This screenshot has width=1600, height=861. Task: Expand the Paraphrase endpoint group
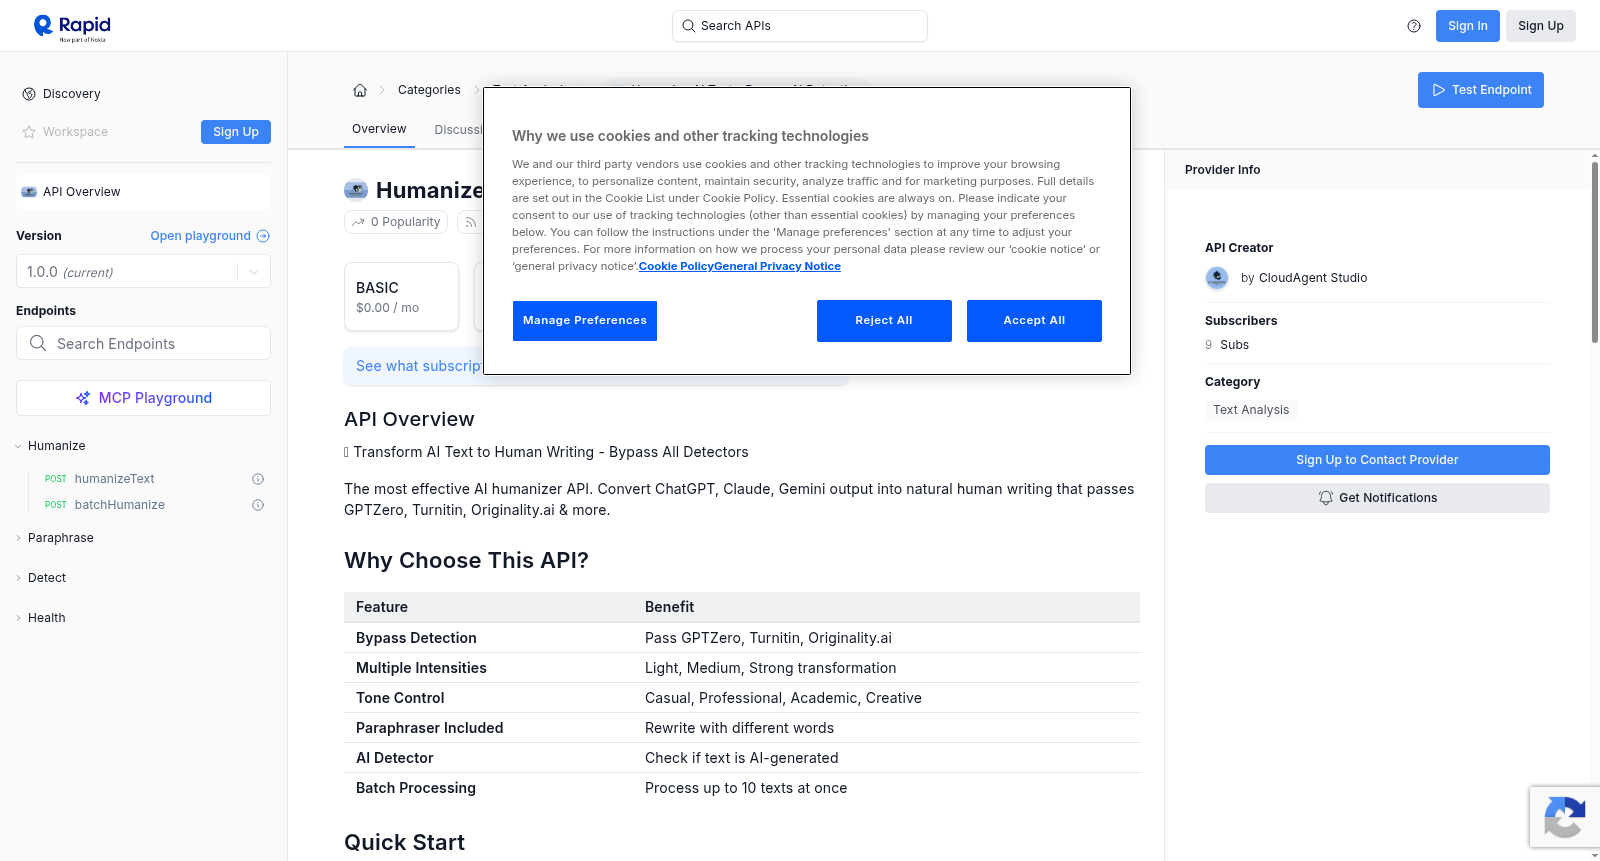[18, 538]
